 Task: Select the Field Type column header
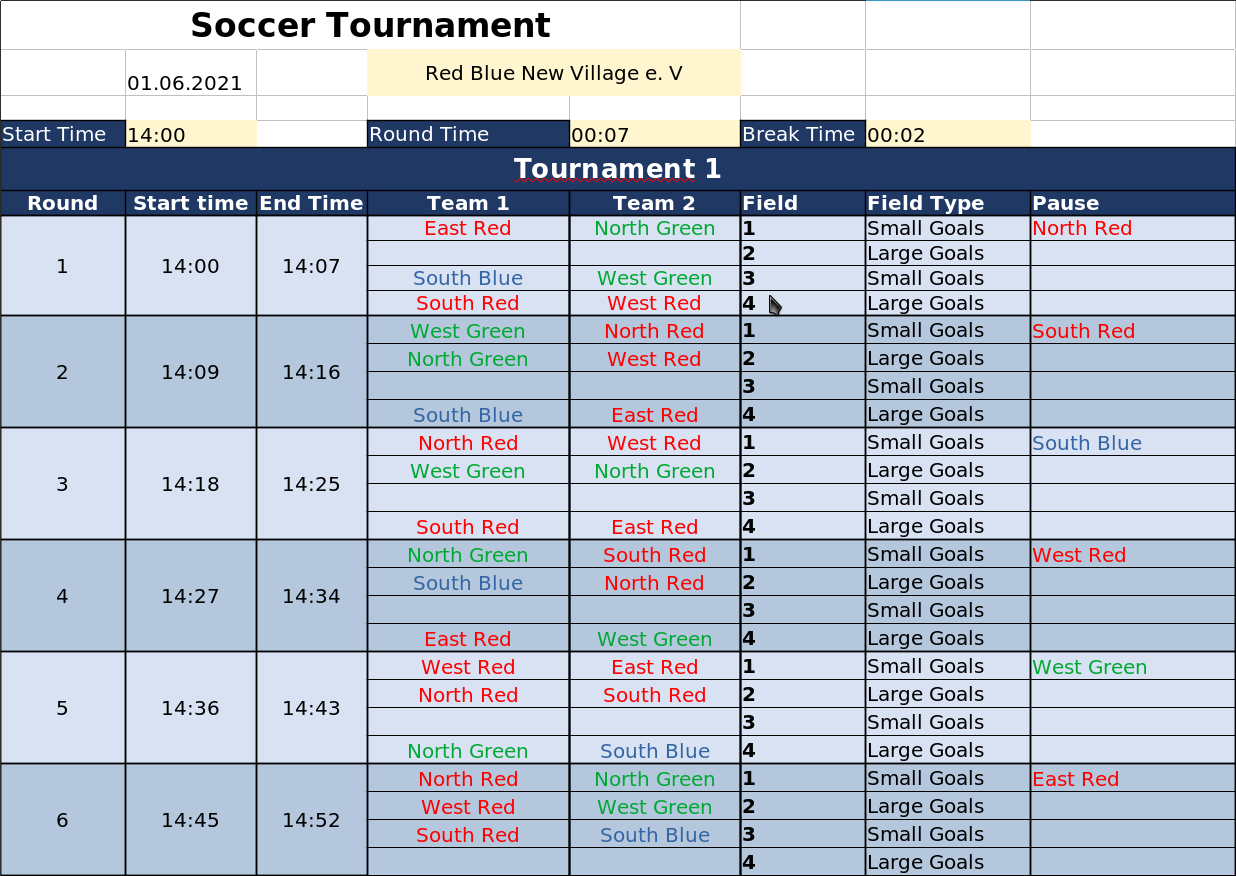click(947, 203)
